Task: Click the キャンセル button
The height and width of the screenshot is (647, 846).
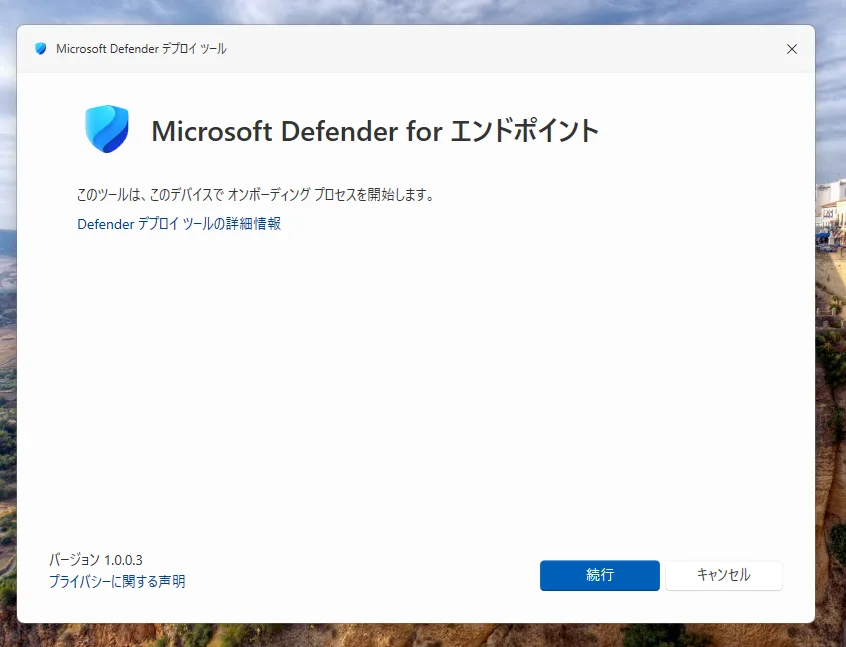Action: [x=724, y=575]
